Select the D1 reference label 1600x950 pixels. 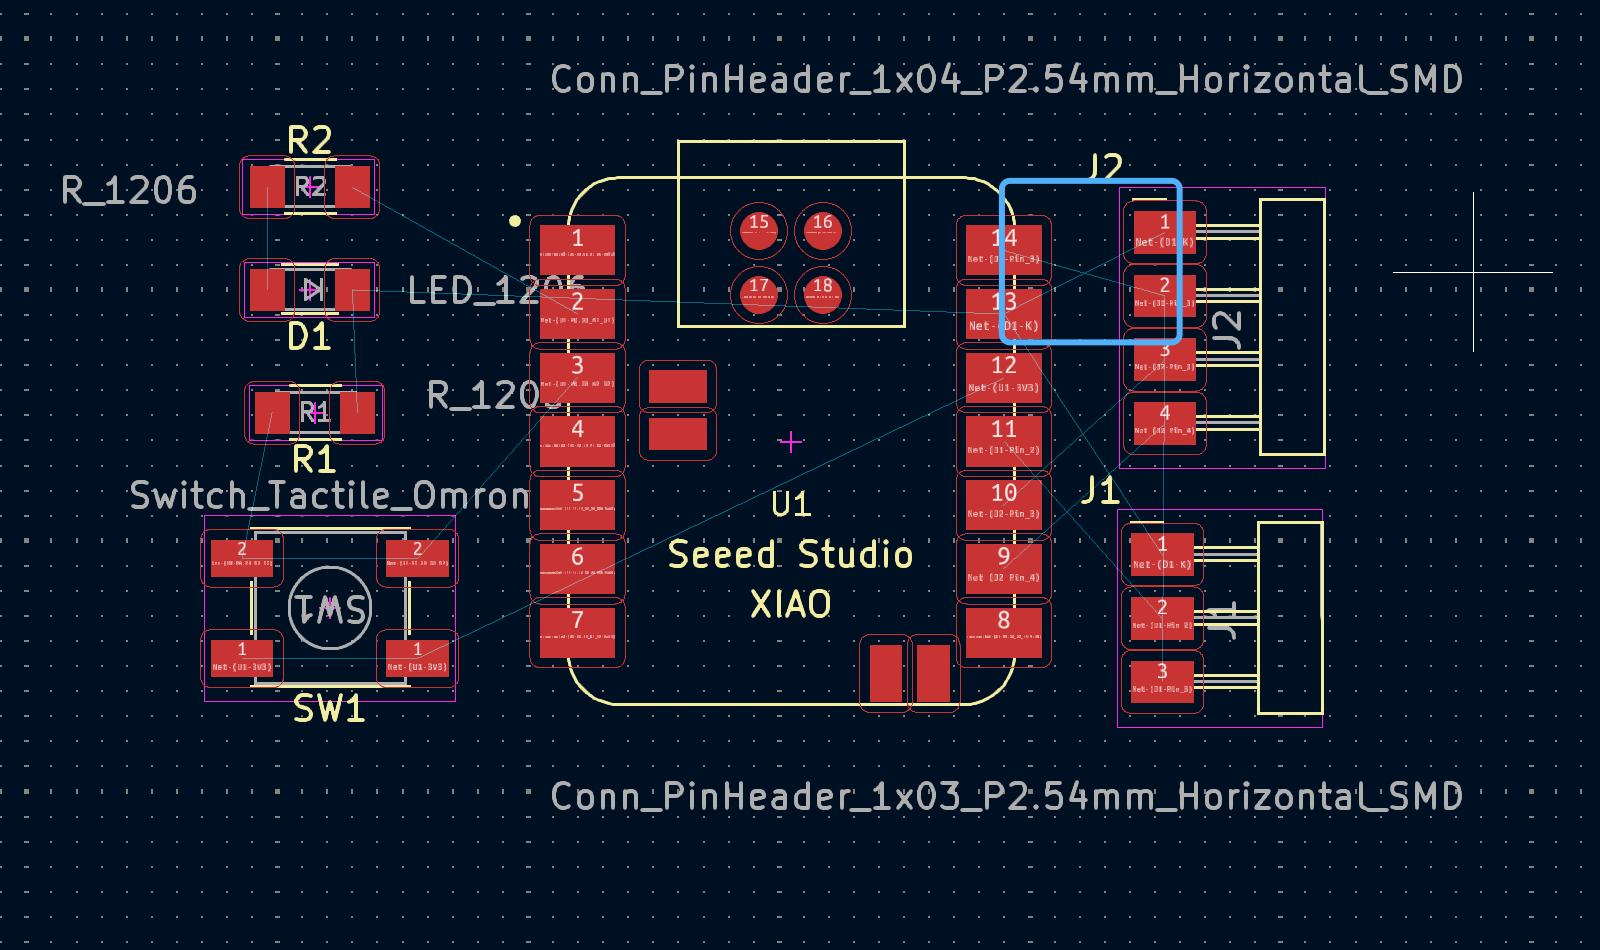point(309,337)
